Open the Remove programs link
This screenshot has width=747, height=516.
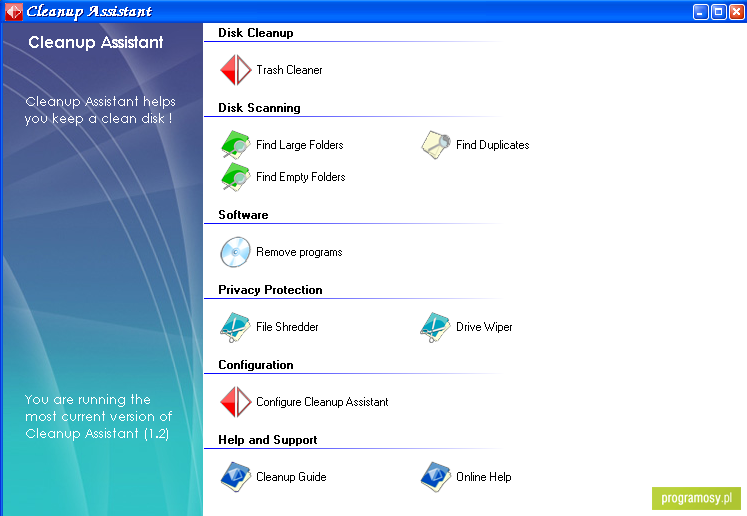pyautogui.click(x=299, y=252)
